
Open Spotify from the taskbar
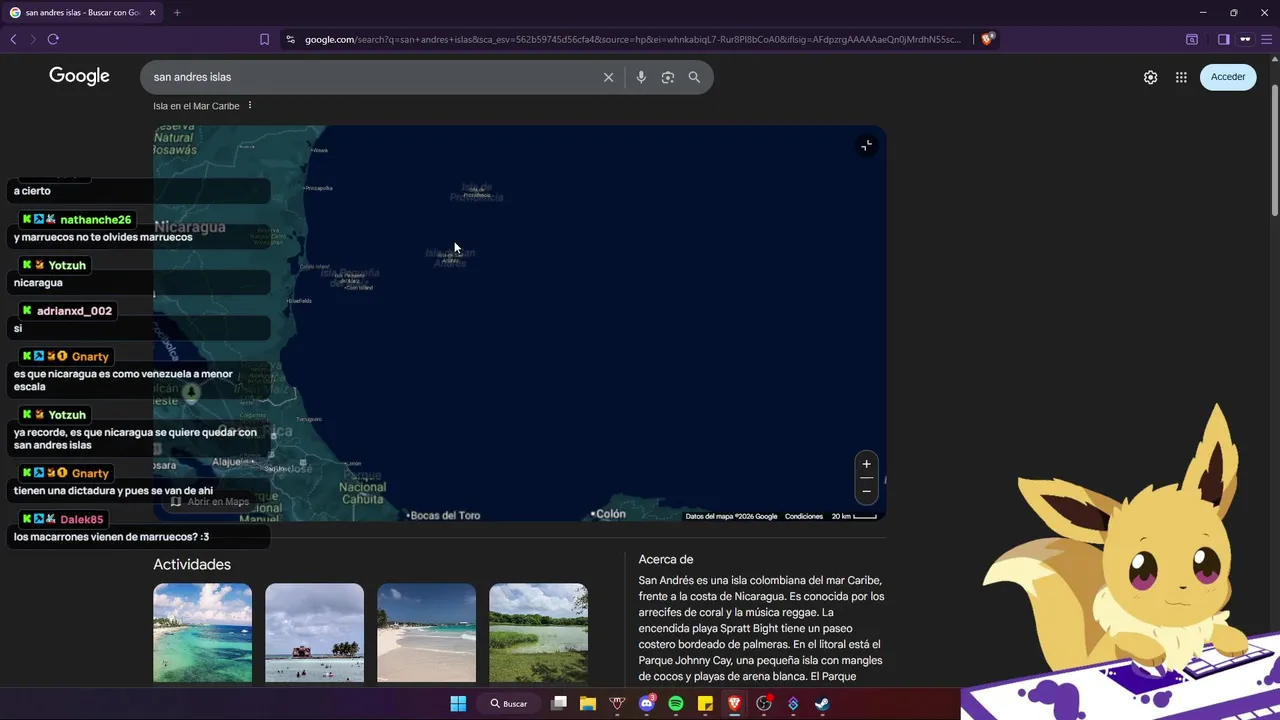[676, 704]
